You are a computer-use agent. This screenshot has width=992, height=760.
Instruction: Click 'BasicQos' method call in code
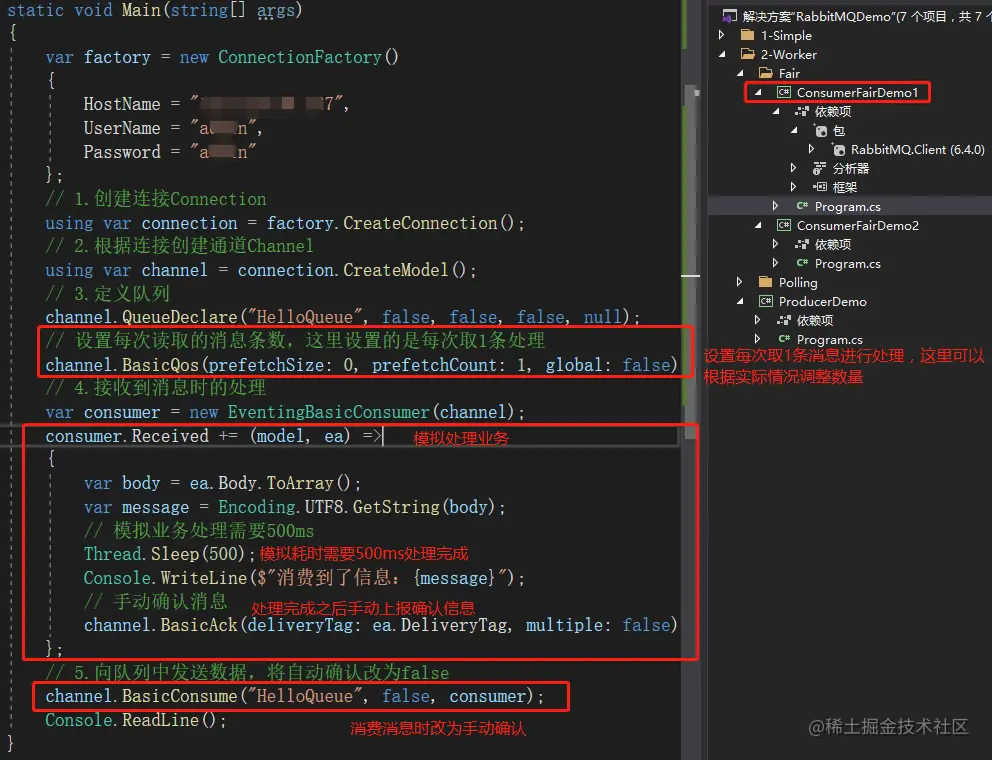tap(161, 365)
